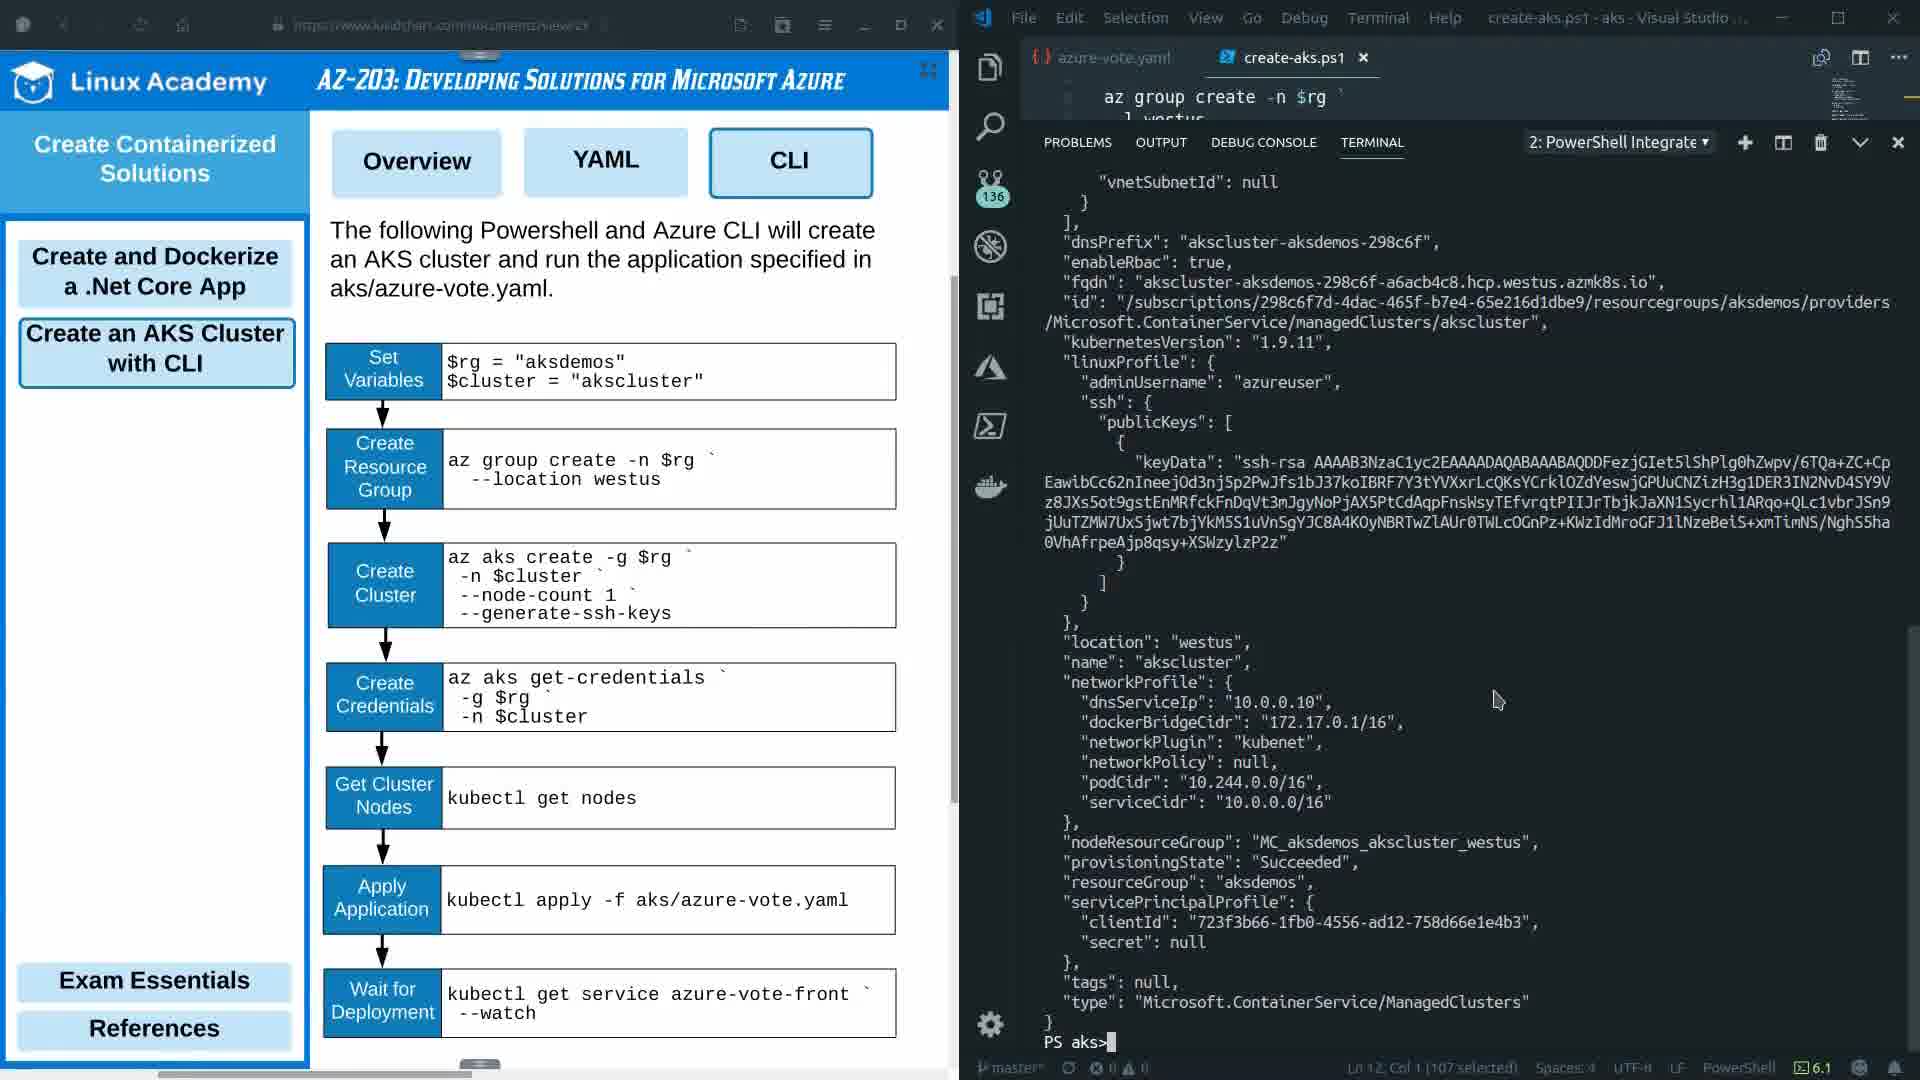Open the Docker whale sidebar icon
Screen dimensions: 1920x1080
point(990,487)
